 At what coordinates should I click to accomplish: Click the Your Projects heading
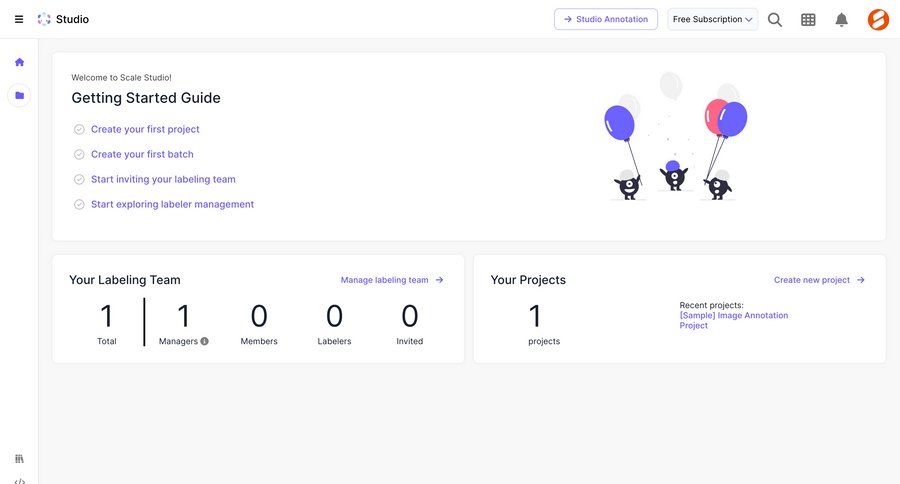coord(528,280)
